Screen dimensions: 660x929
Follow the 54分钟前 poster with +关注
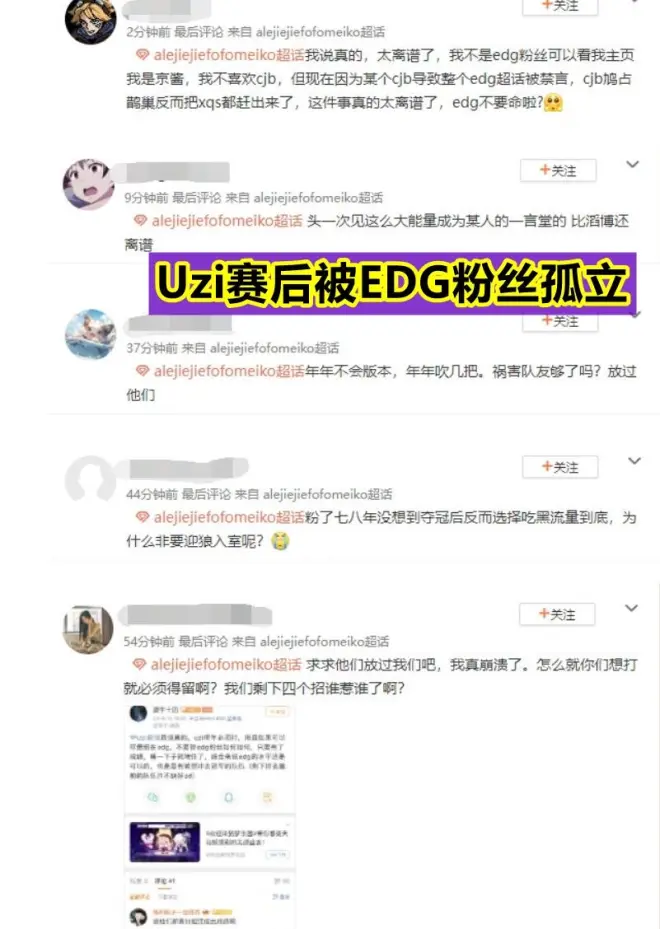557,614
